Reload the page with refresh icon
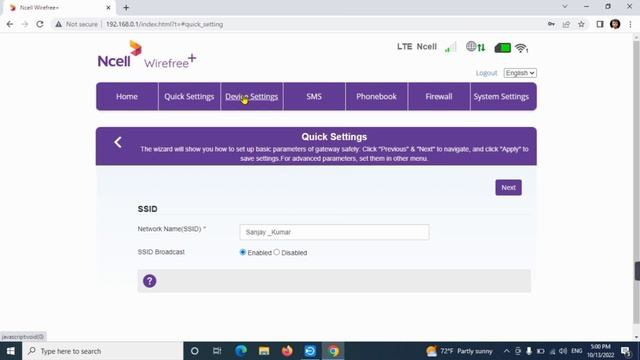 [40, 24]
